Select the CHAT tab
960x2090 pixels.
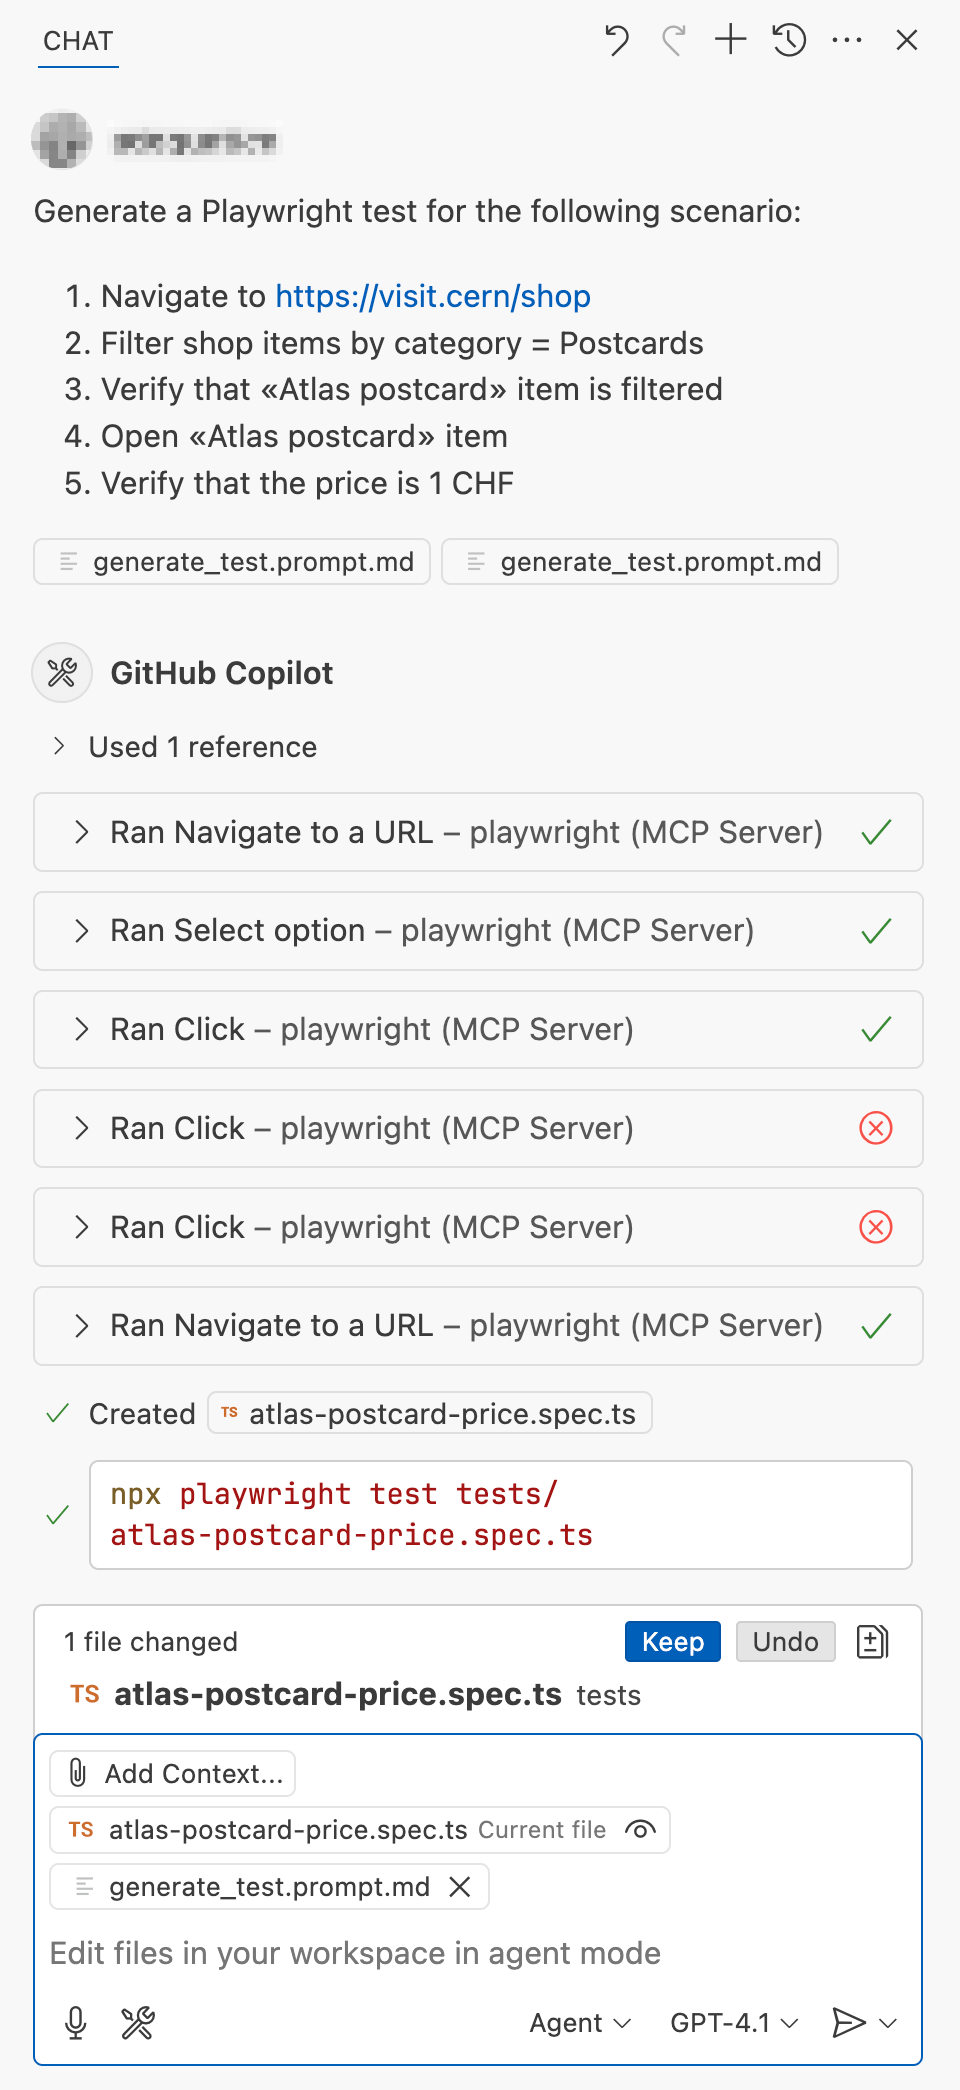[x=78, y=41]
